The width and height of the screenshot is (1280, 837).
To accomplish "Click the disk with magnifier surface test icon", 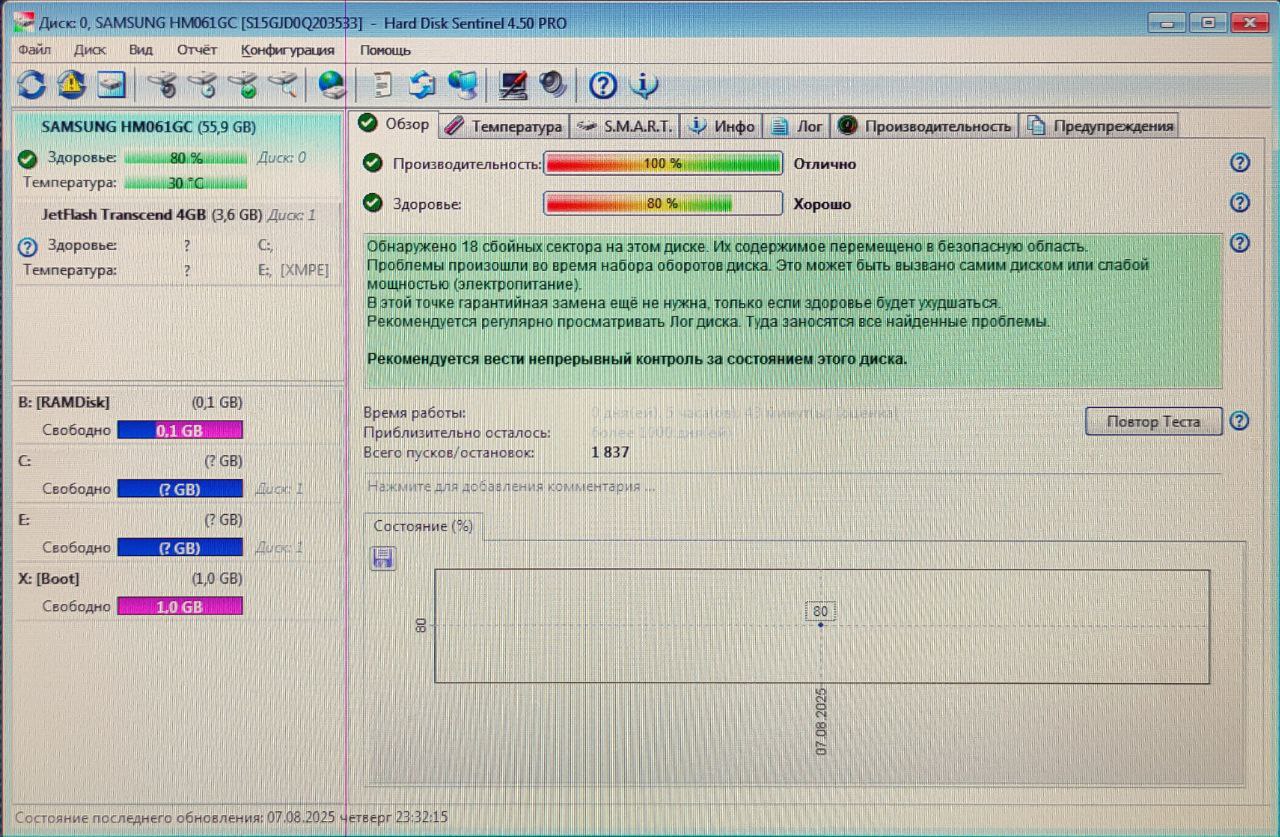I will pos(283,85).
